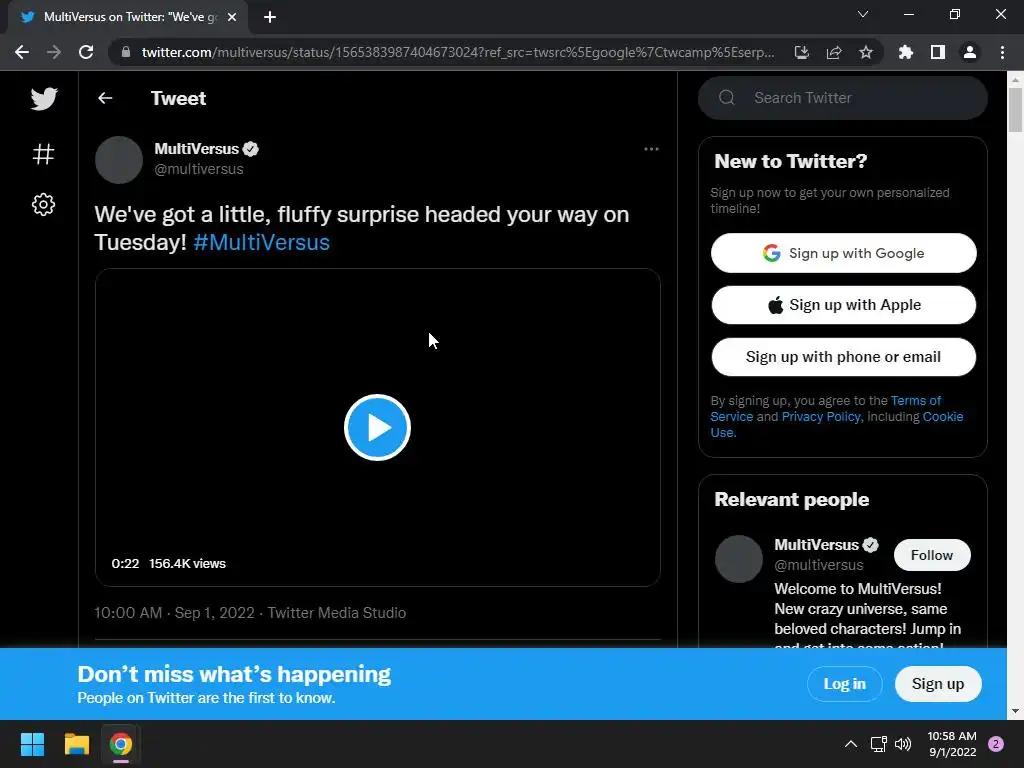Open the taskbar clock 10:58 AM
Viewport: 1024px width, 768px height.
tap(952, 744)
